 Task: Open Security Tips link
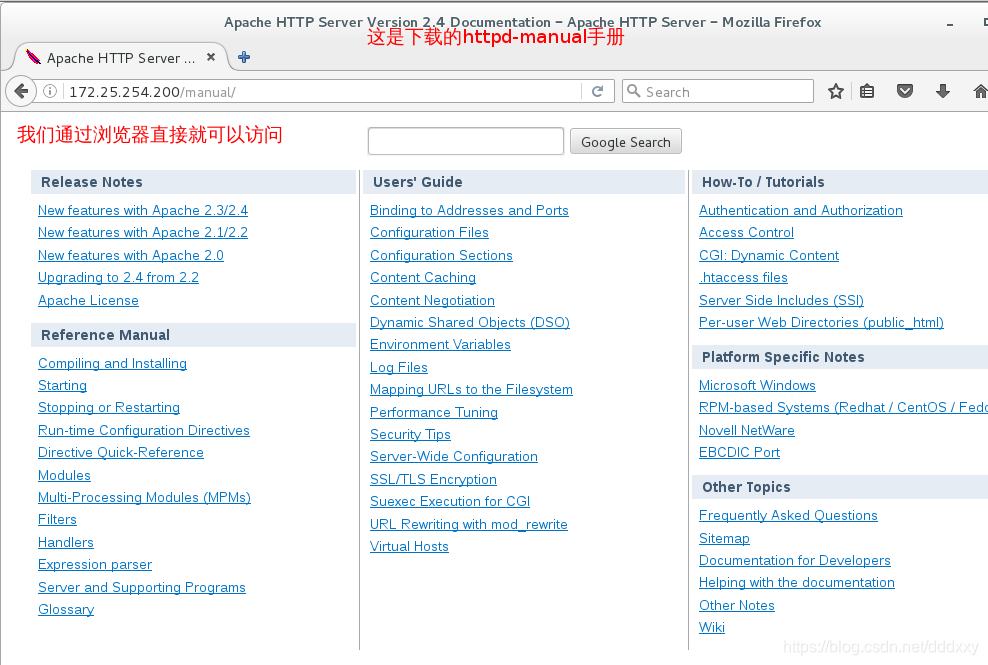click(410, 434)
